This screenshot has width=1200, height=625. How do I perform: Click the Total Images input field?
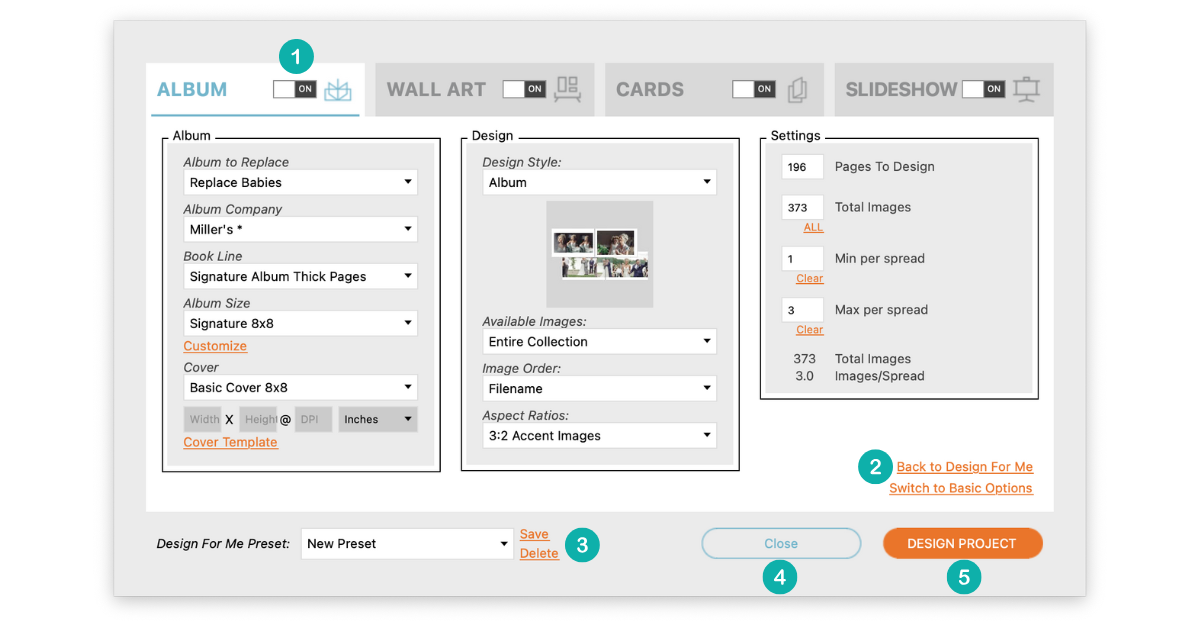click(x=803, y=207)
